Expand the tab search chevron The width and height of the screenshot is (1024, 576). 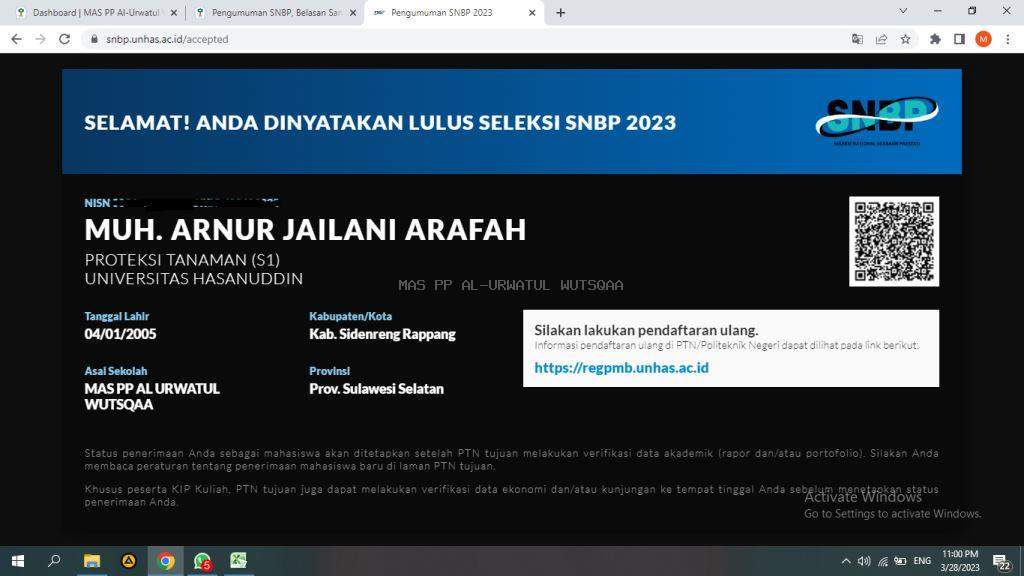(x=903, y=12)
